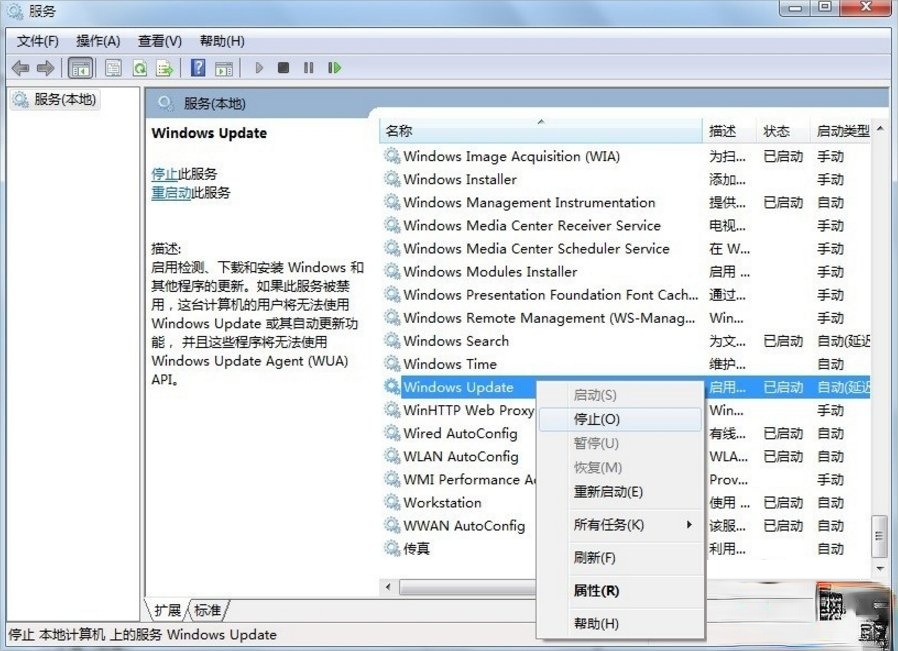Screen dimensions: 898x651
Task: Click horizontal scrollbar left arrow
Action: [x=388, y=587]
